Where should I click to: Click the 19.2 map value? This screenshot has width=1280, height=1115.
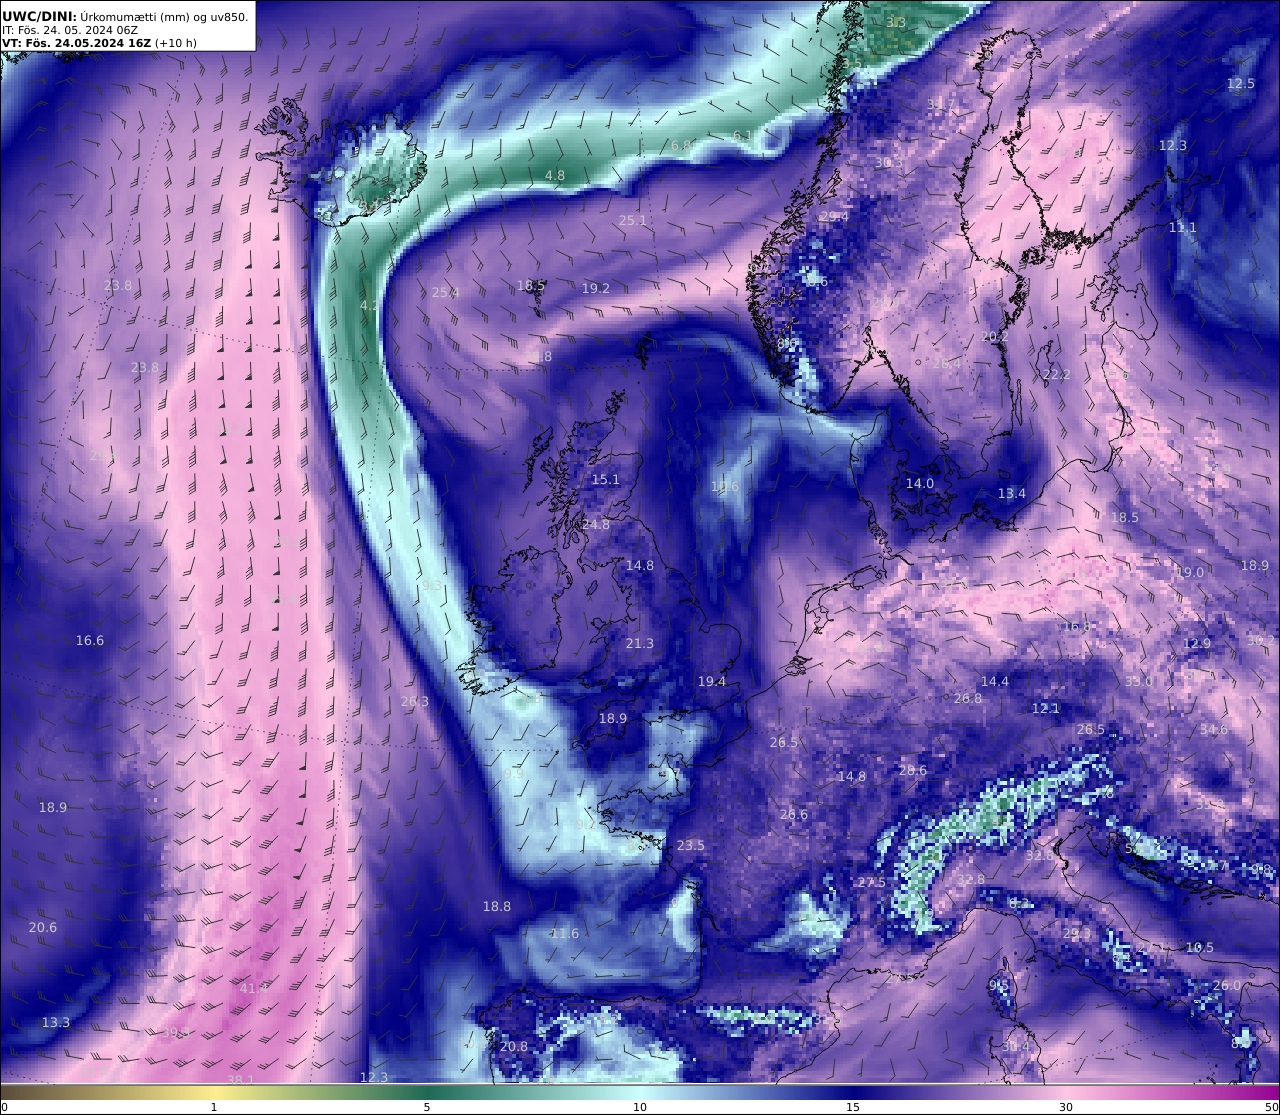[x=596, y=289]
